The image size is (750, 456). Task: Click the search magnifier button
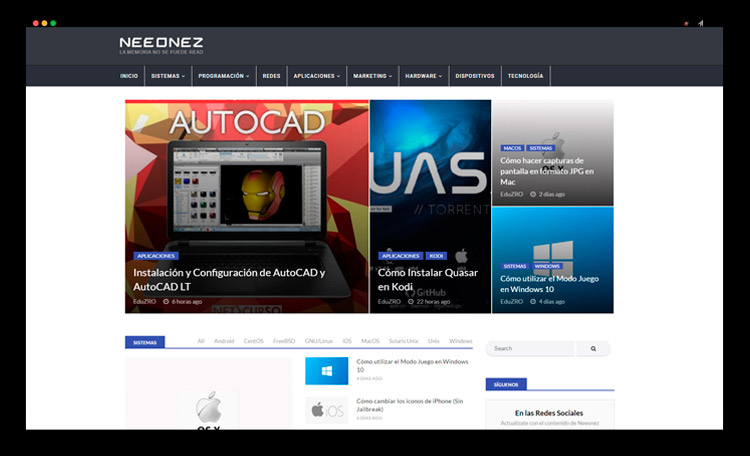pos(593,348)
